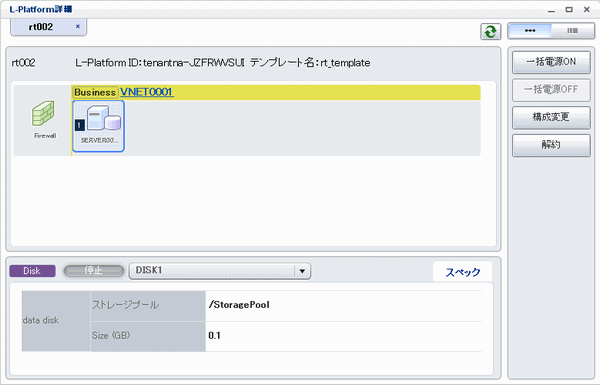Close the L-Platform詳細 window
The width and height of the screenshot is (600, 385).
(587, 10)
